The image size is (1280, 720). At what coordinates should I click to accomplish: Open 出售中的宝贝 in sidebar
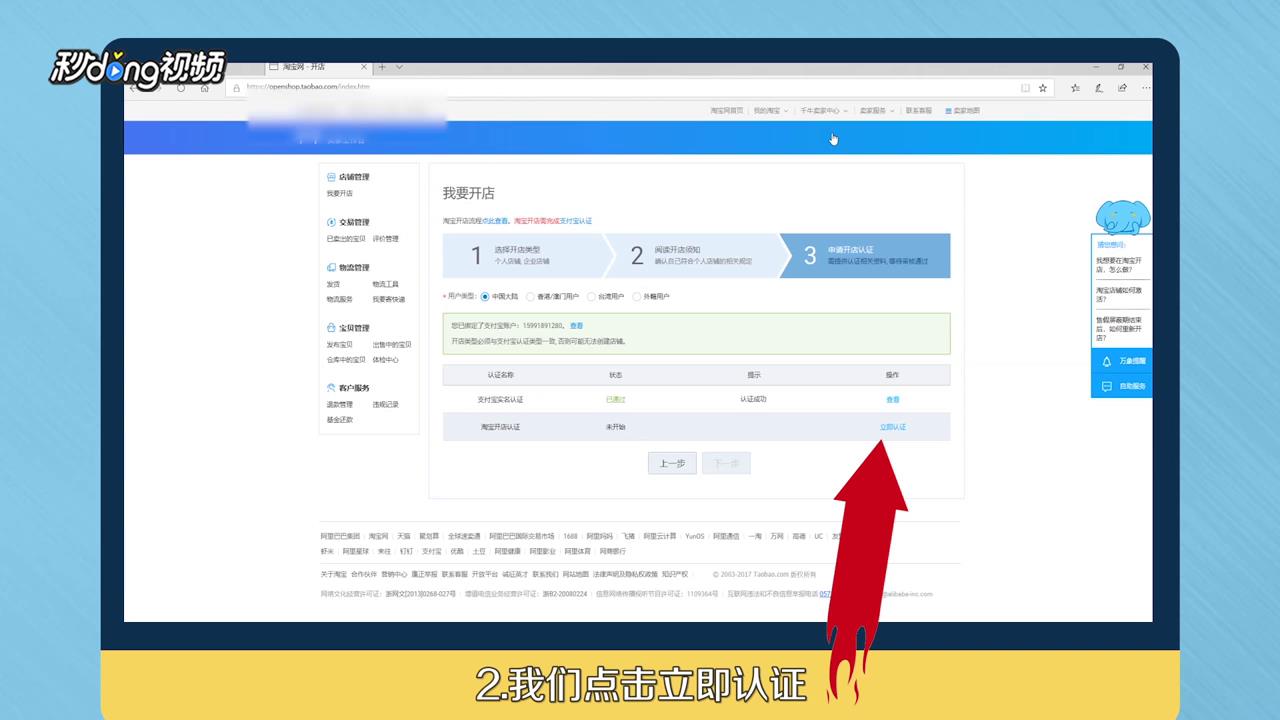[x=392, y=344]
